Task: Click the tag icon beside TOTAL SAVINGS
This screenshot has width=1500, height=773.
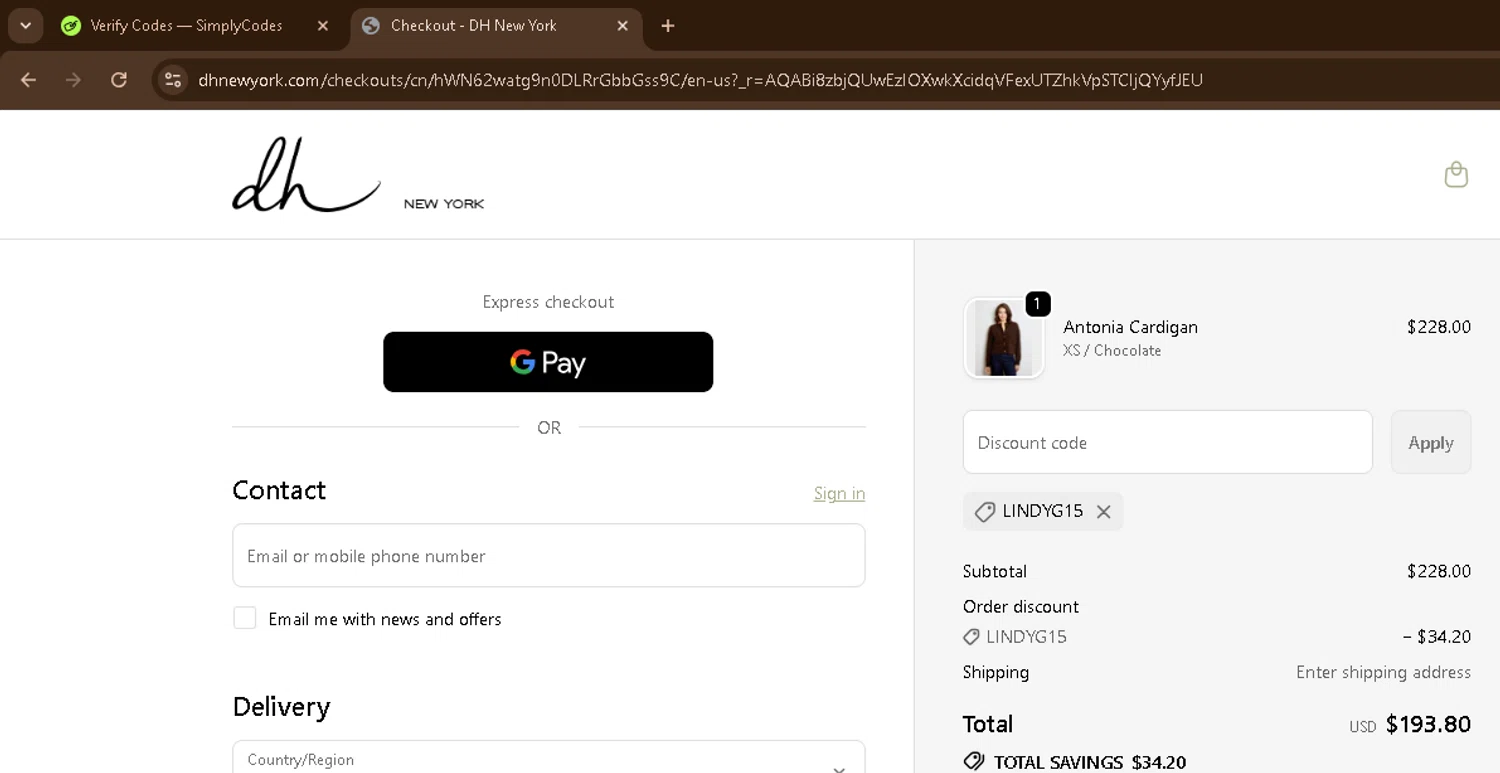Action: point(974,762)
